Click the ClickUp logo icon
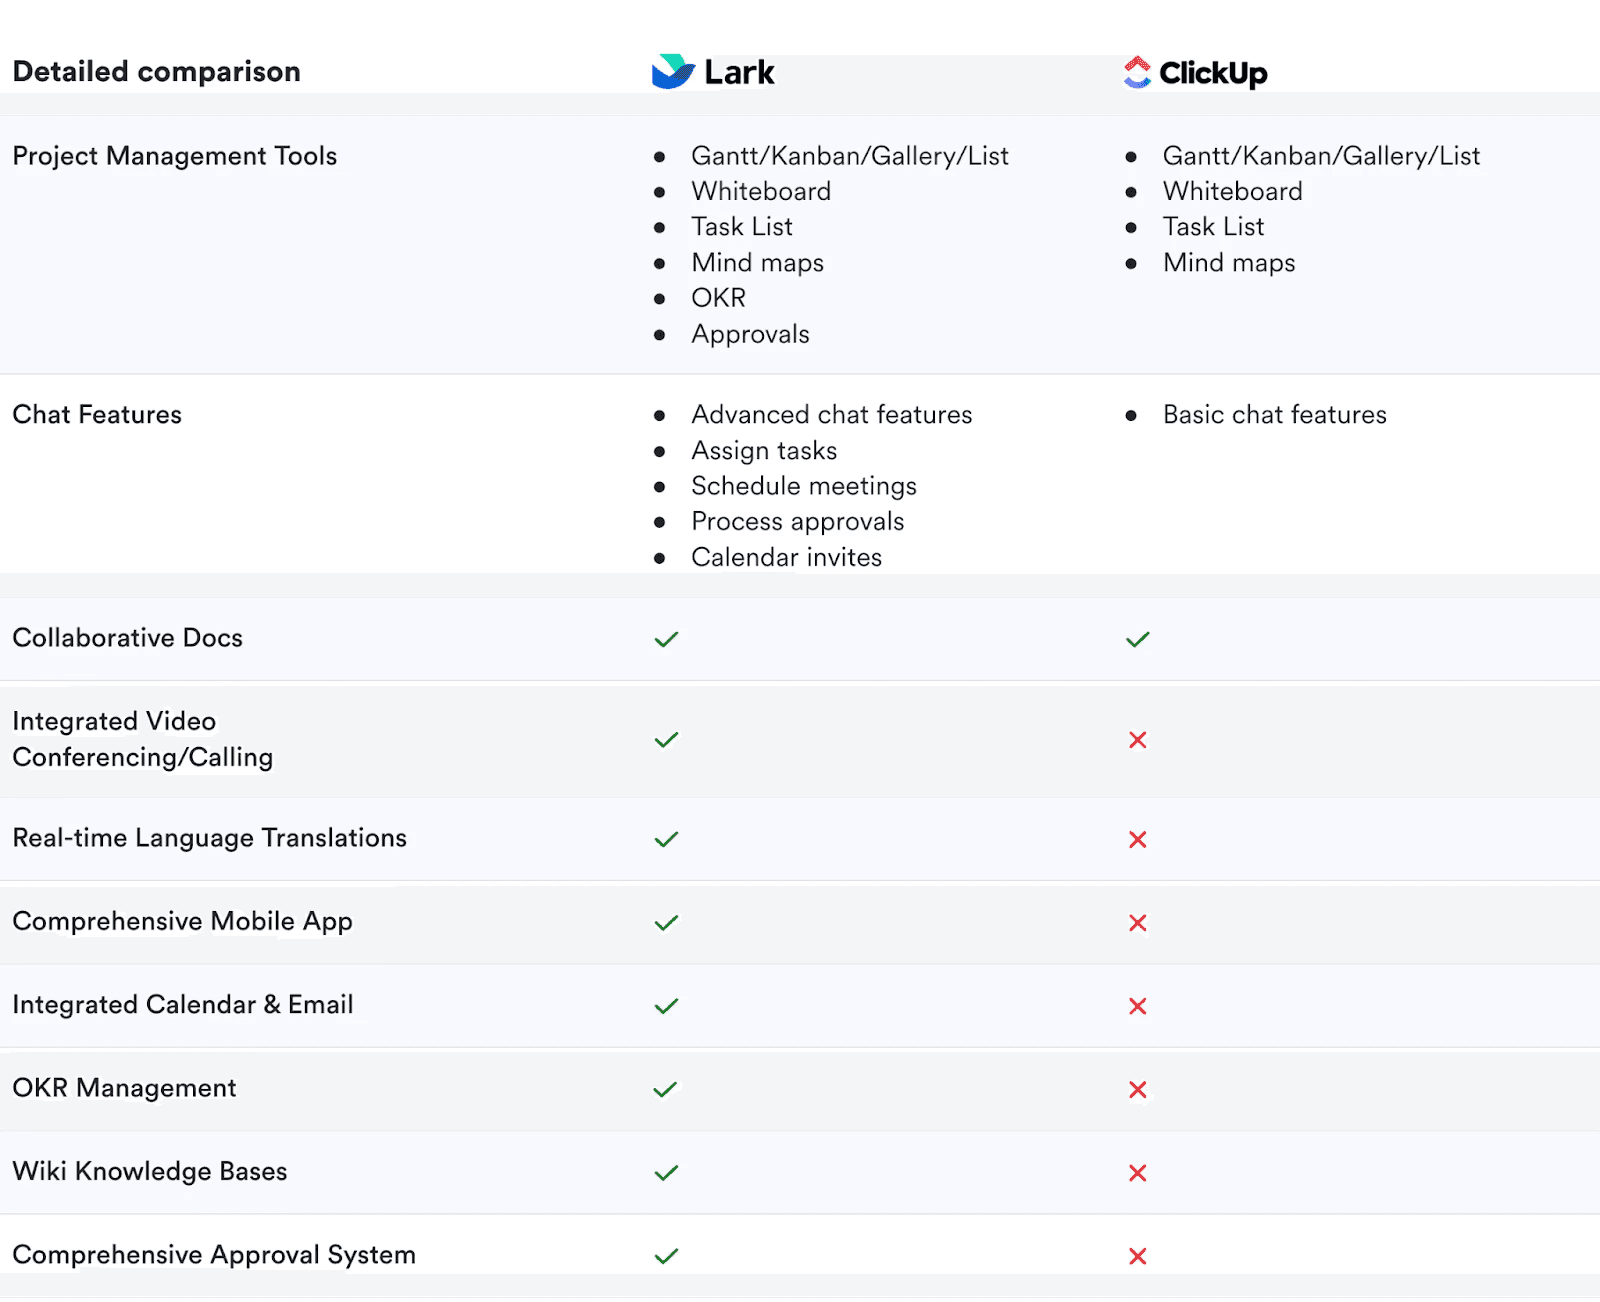 coord(1136,71)
